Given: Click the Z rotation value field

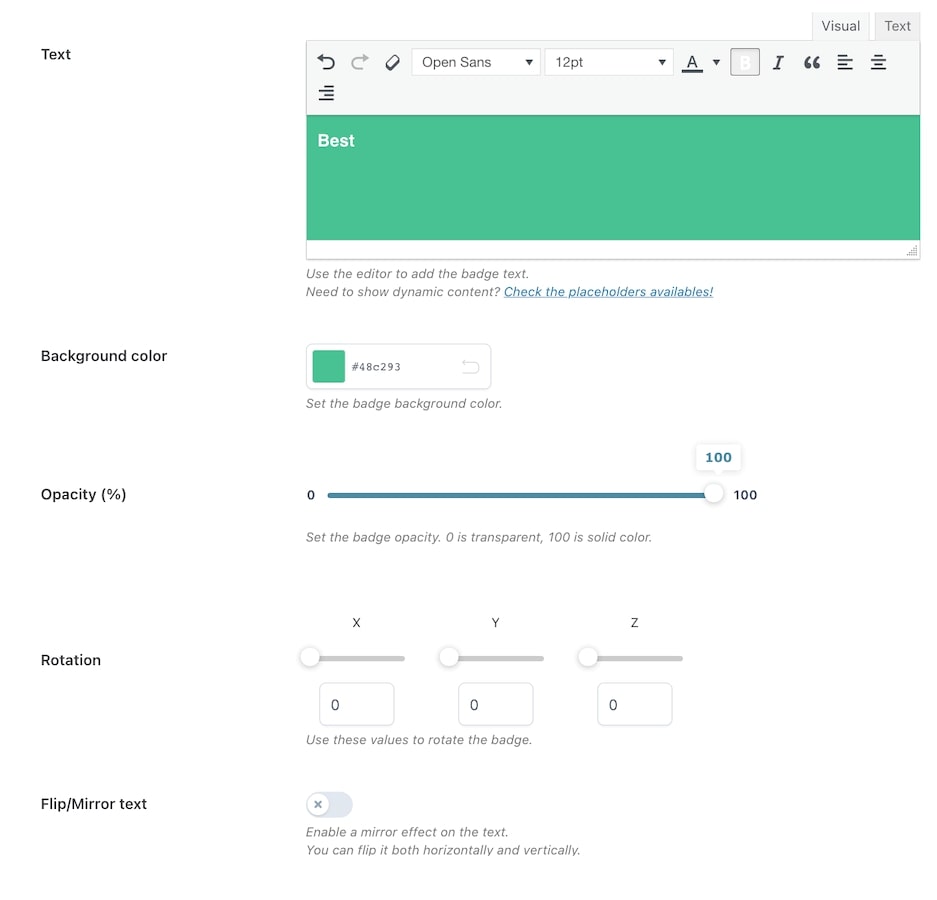Looking at the screenshot, I should (x=635, y=705).
